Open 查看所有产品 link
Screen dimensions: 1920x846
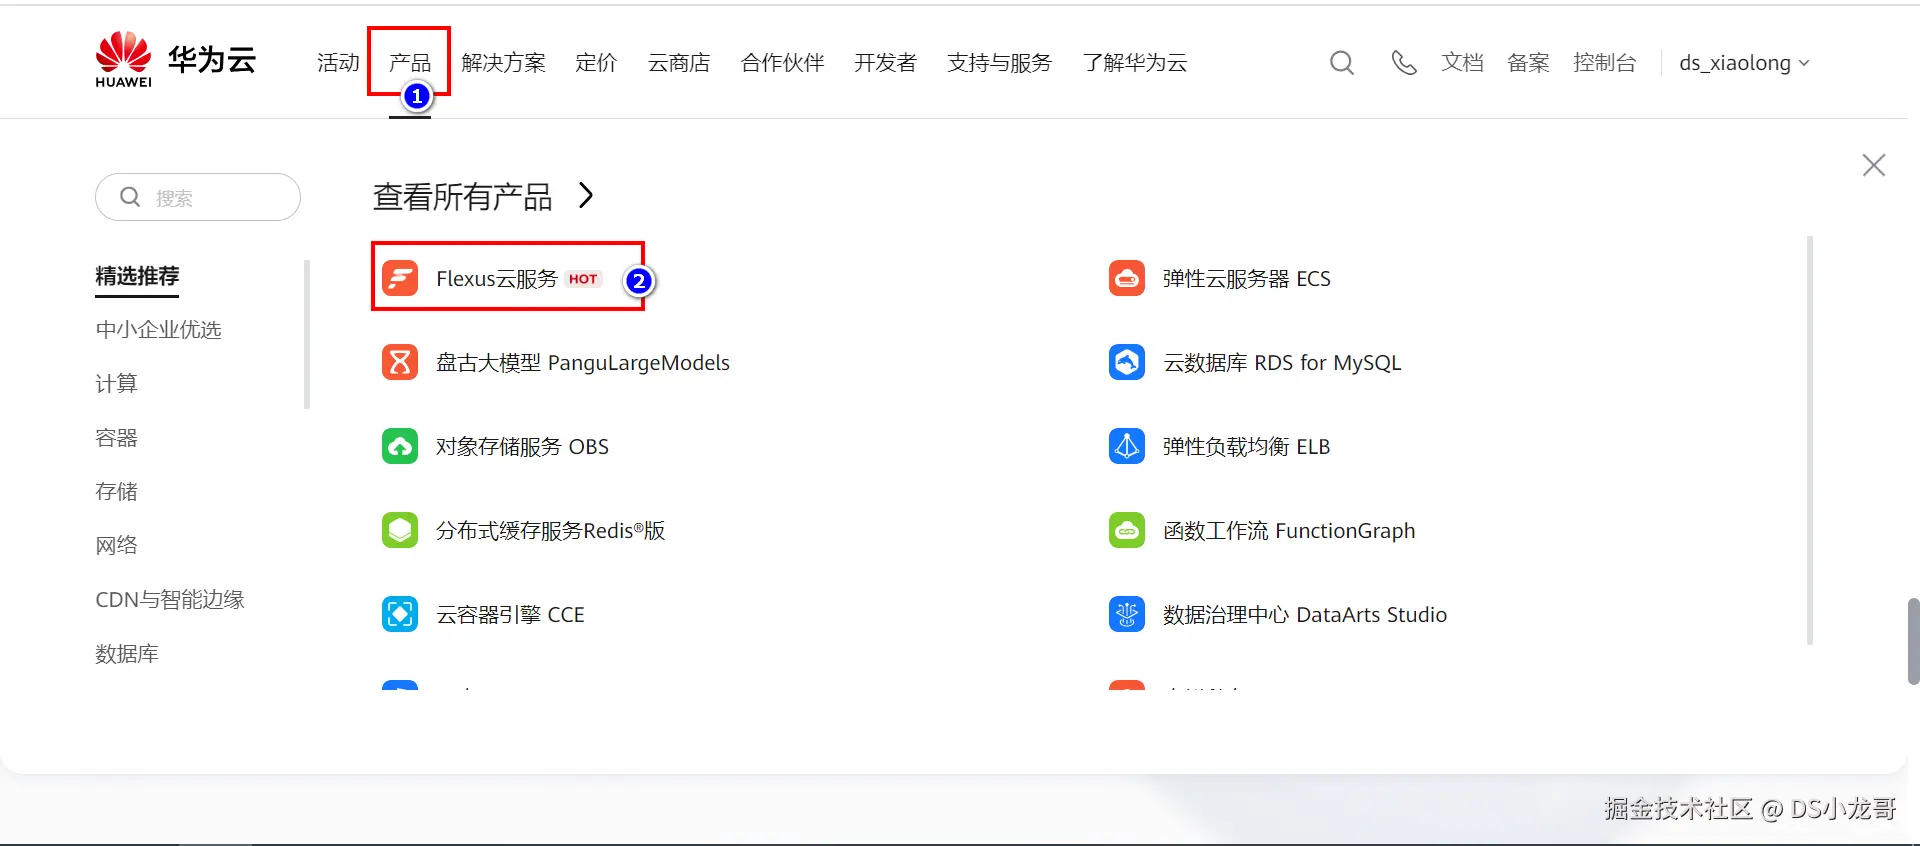coord(462,197)
